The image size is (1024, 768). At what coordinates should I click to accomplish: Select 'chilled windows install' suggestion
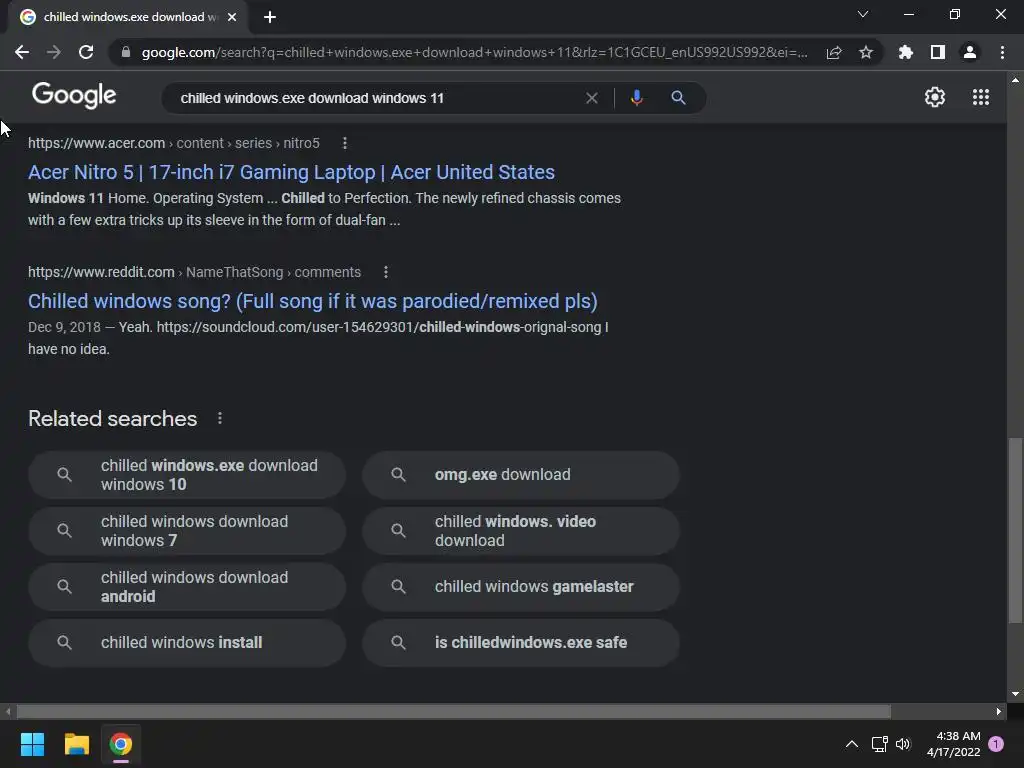point(187,643)
